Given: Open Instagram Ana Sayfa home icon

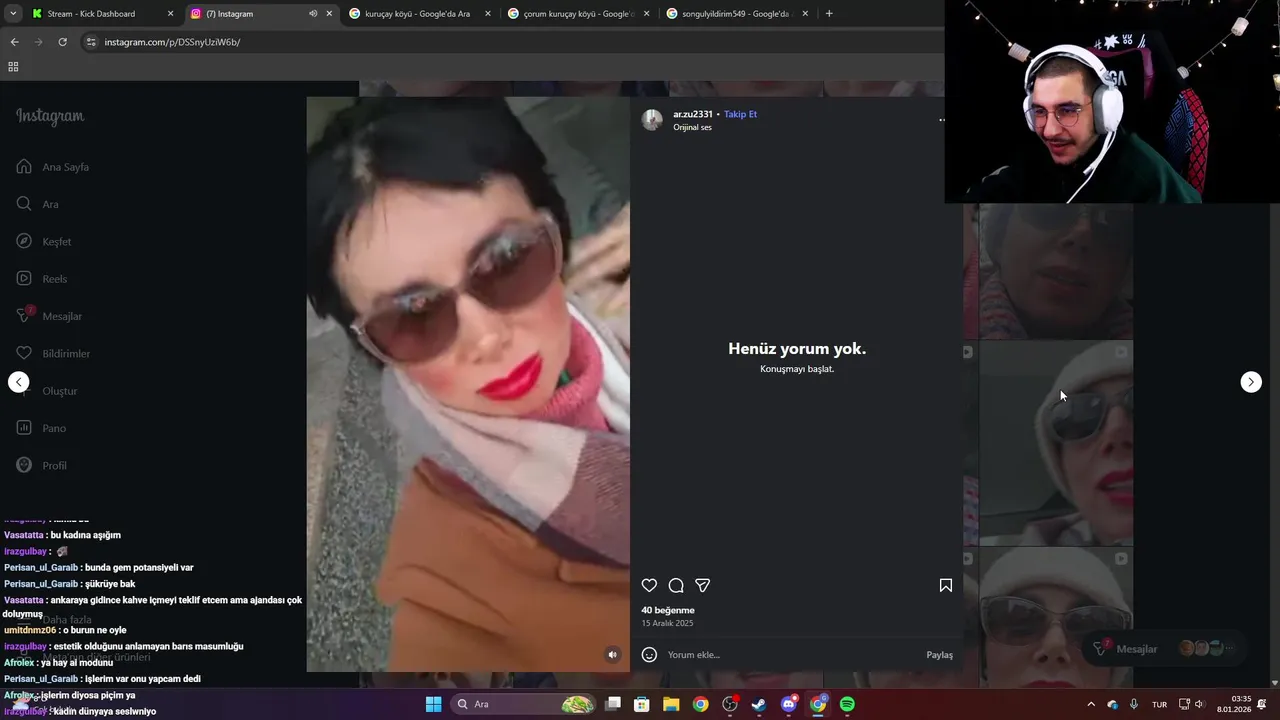Looking at the screenshot, I should [x=24, y=166].
